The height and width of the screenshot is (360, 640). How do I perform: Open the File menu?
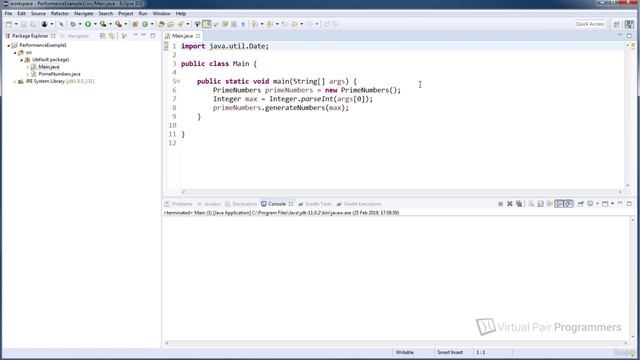pos(8,13)
